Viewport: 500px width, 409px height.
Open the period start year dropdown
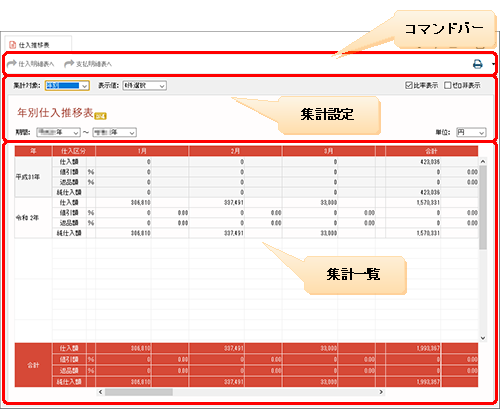[58, 132]
